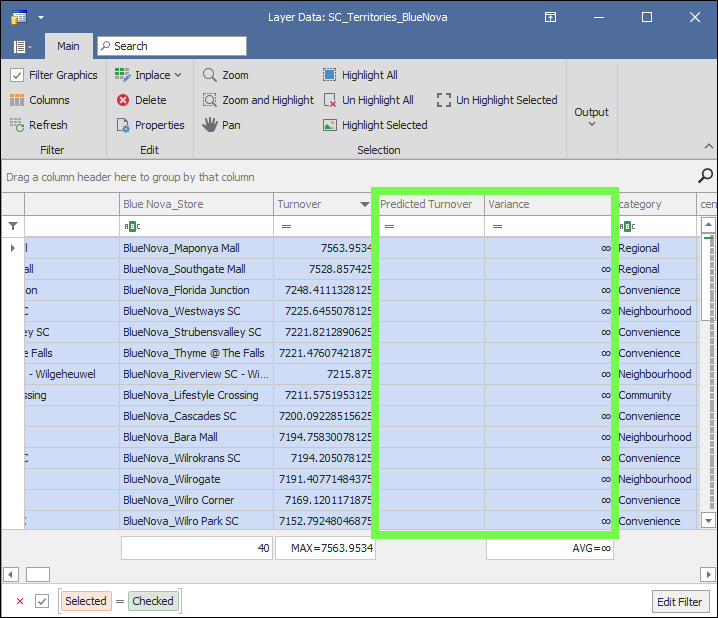
Task: Open the Output dropdown menu
Action: (591, 116)
